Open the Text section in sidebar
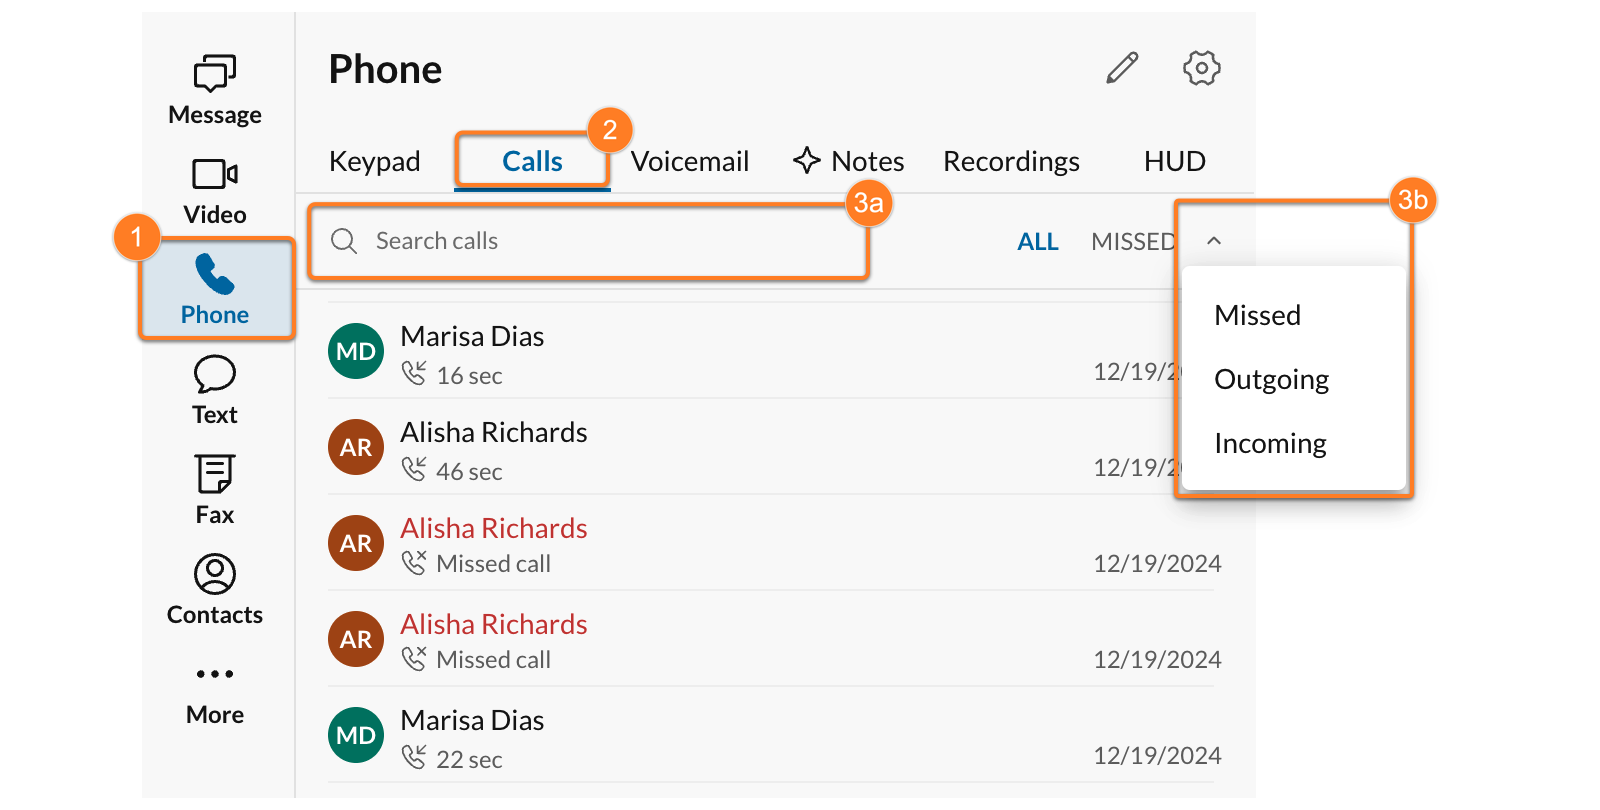1600x810 pixels. 215,391
